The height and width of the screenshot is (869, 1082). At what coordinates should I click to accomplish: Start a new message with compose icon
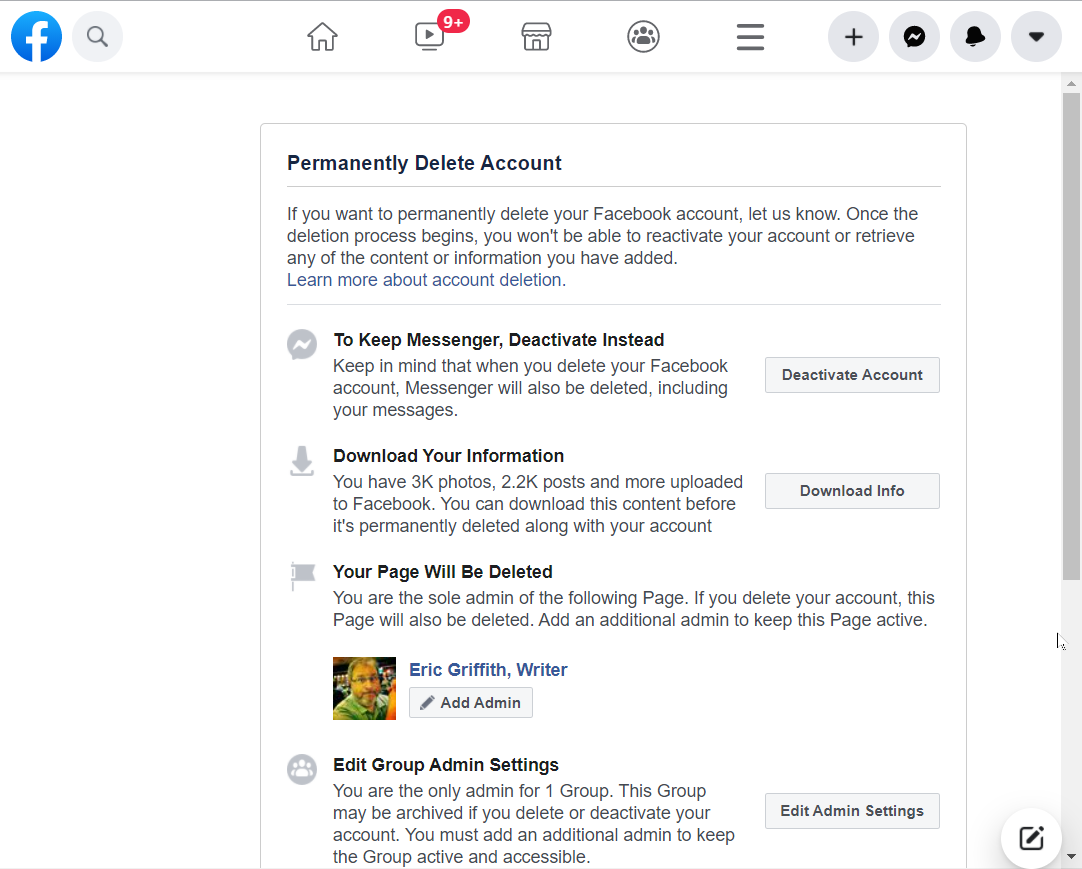pos(1031,838)
